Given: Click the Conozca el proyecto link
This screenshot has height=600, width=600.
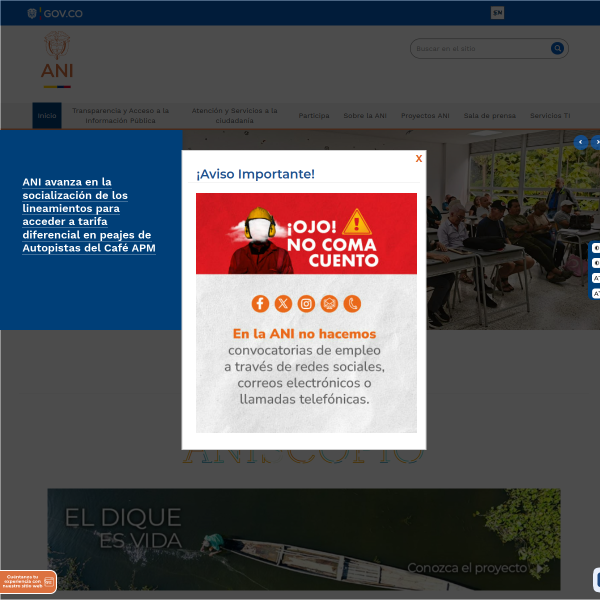Looking at the screenshot, I should click(x=475, y=568).
